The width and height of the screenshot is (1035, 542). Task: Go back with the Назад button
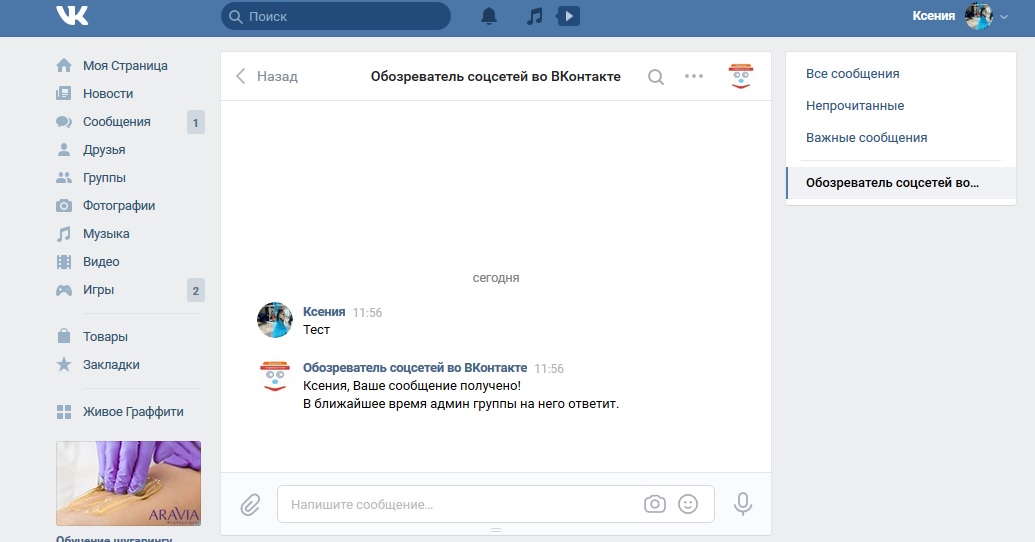267,77
